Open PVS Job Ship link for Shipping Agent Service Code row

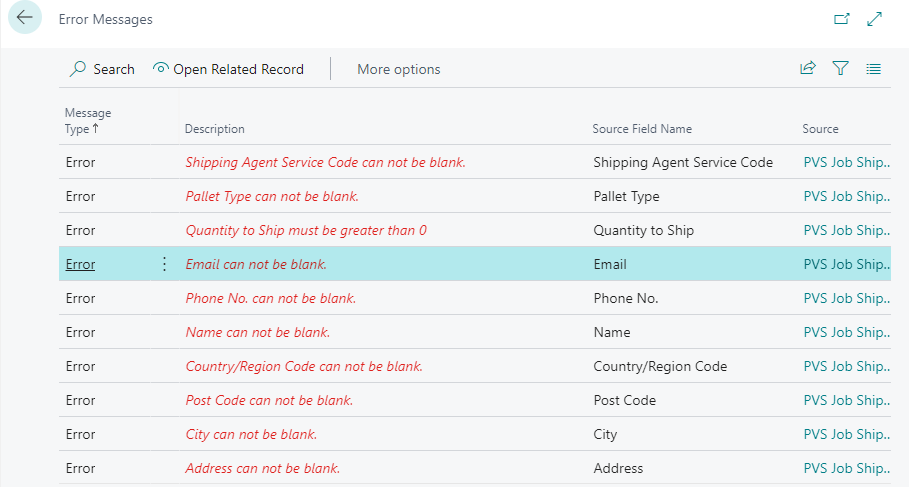[x=846, y=162]
